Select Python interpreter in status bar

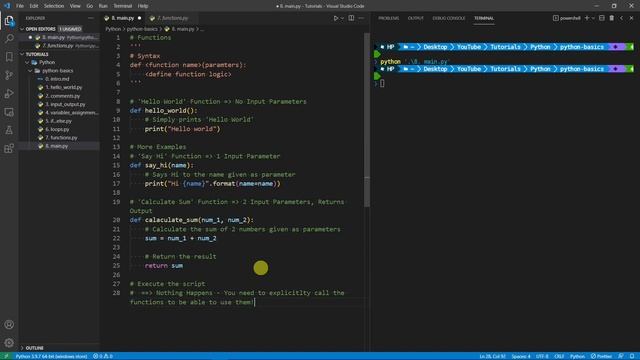pyautogui.click(x=51, y=356)
